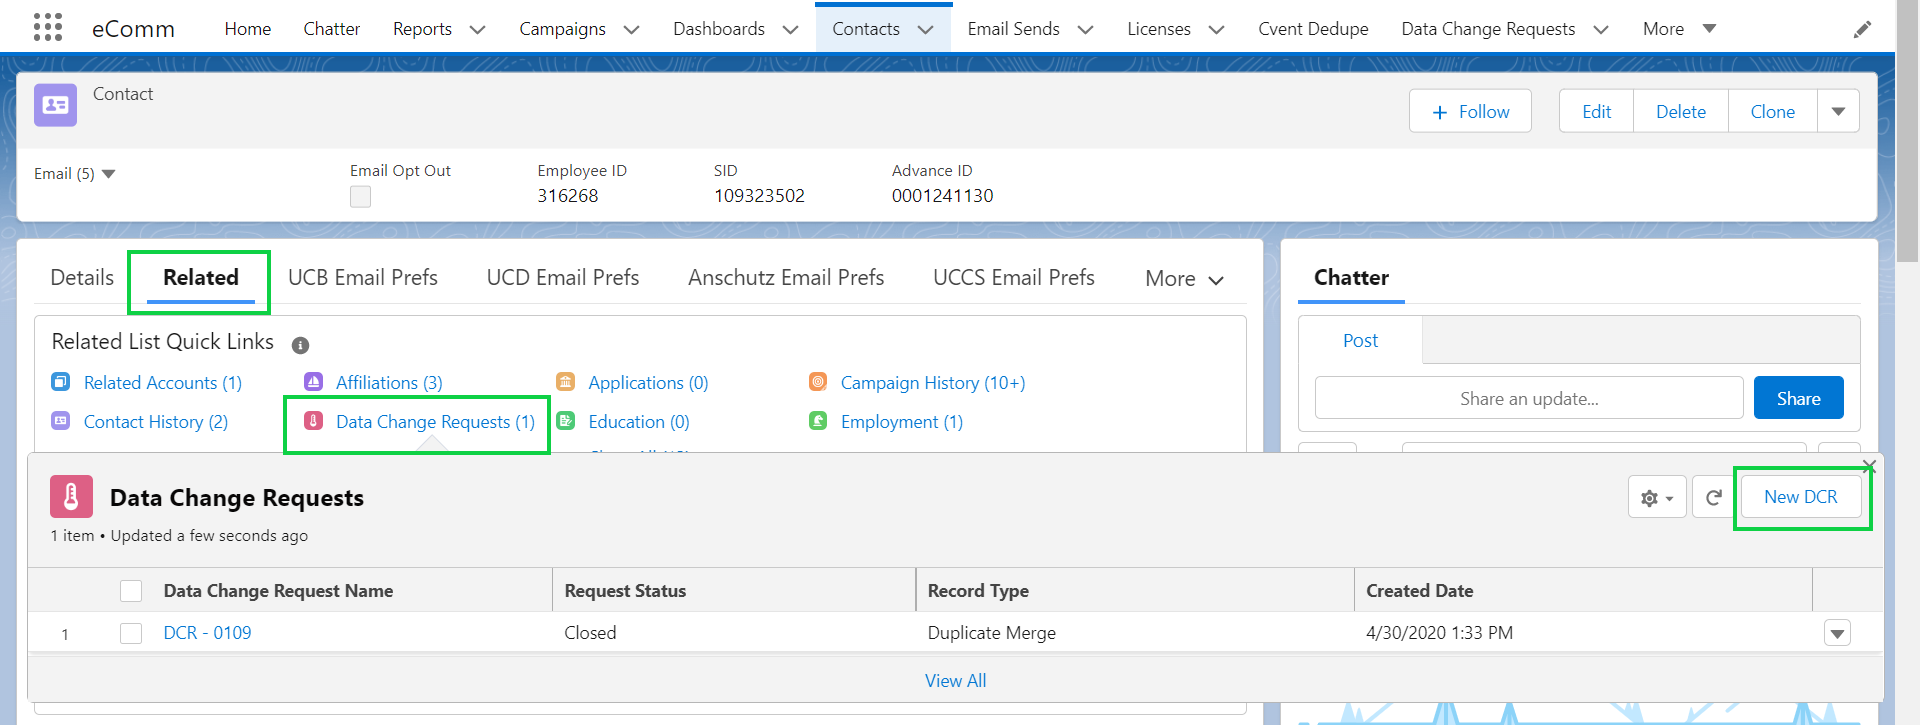The image size is (1920, 725).
Task: Click View All data change requests
Action: click(955, 681)
